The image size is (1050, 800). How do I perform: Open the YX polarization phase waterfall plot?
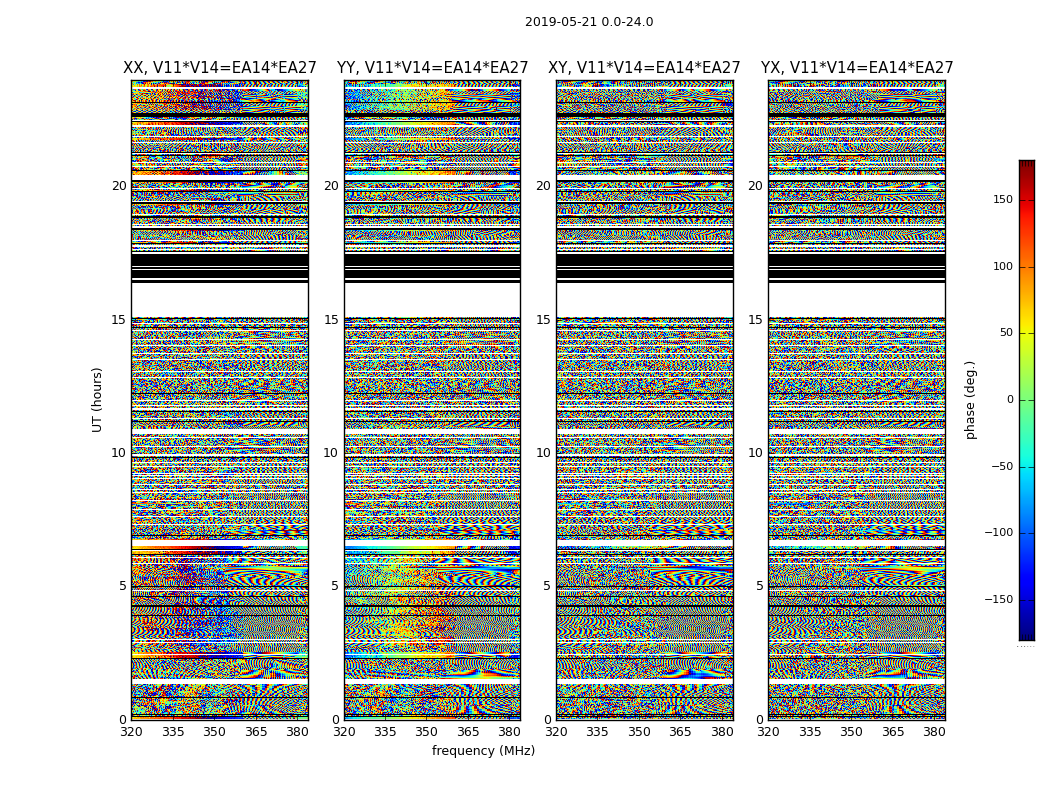tap(857, 400)
